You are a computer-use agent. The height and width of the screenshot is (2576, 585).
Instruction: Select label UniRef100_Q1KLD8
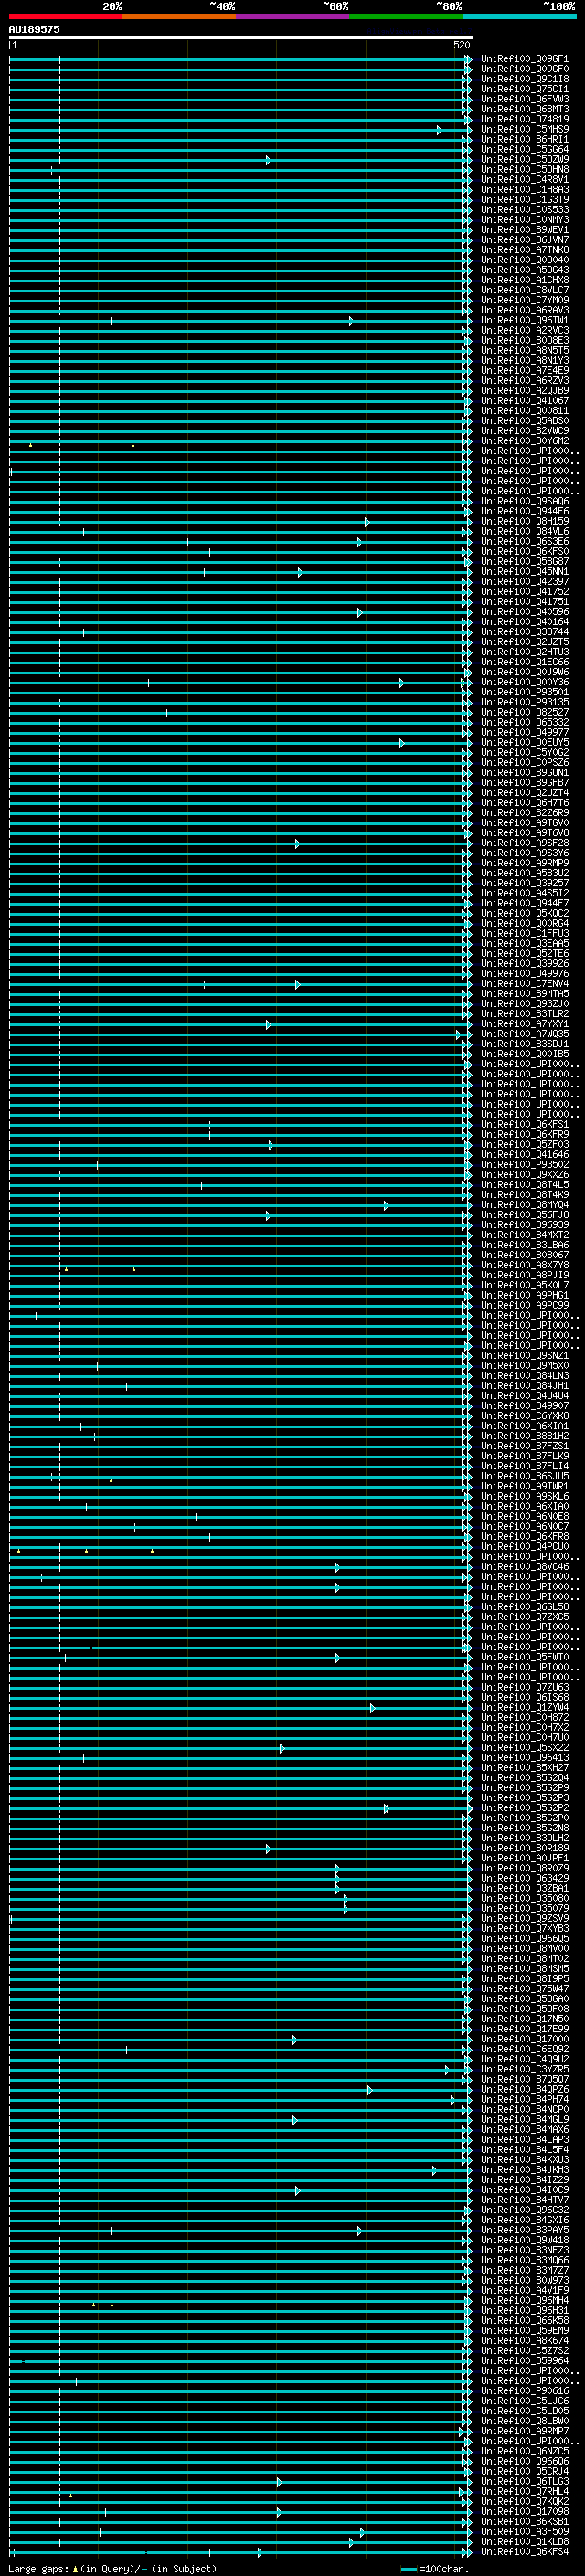[524, 2542]
